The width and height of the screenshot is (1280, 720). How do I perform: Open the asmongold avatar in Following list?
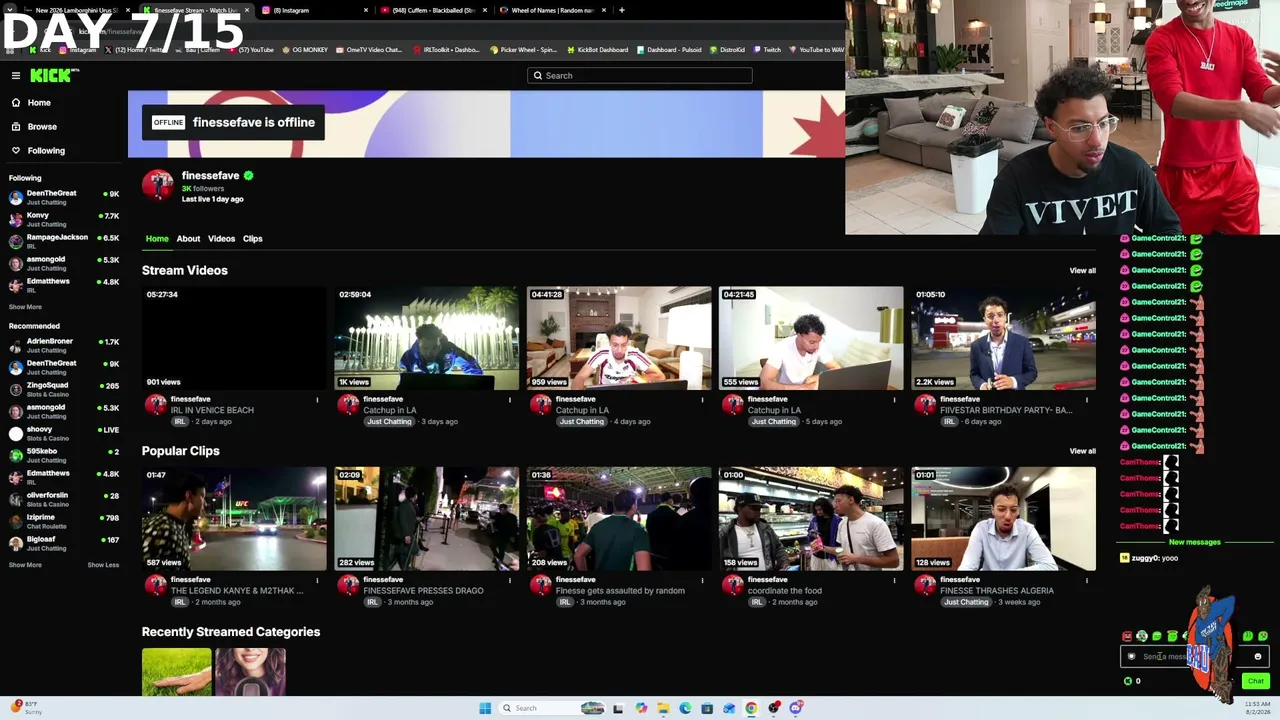pos(16,264)
